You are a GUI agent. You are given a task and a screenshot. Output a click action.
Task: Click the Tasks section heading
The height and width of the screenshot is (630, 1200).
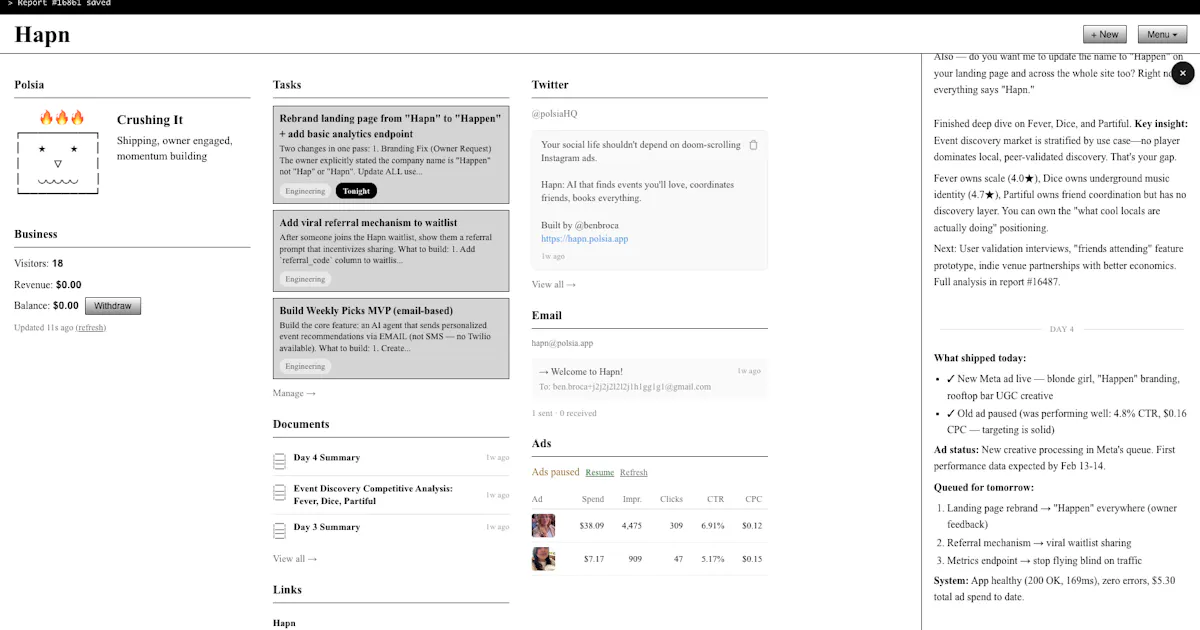coord(287,85)
